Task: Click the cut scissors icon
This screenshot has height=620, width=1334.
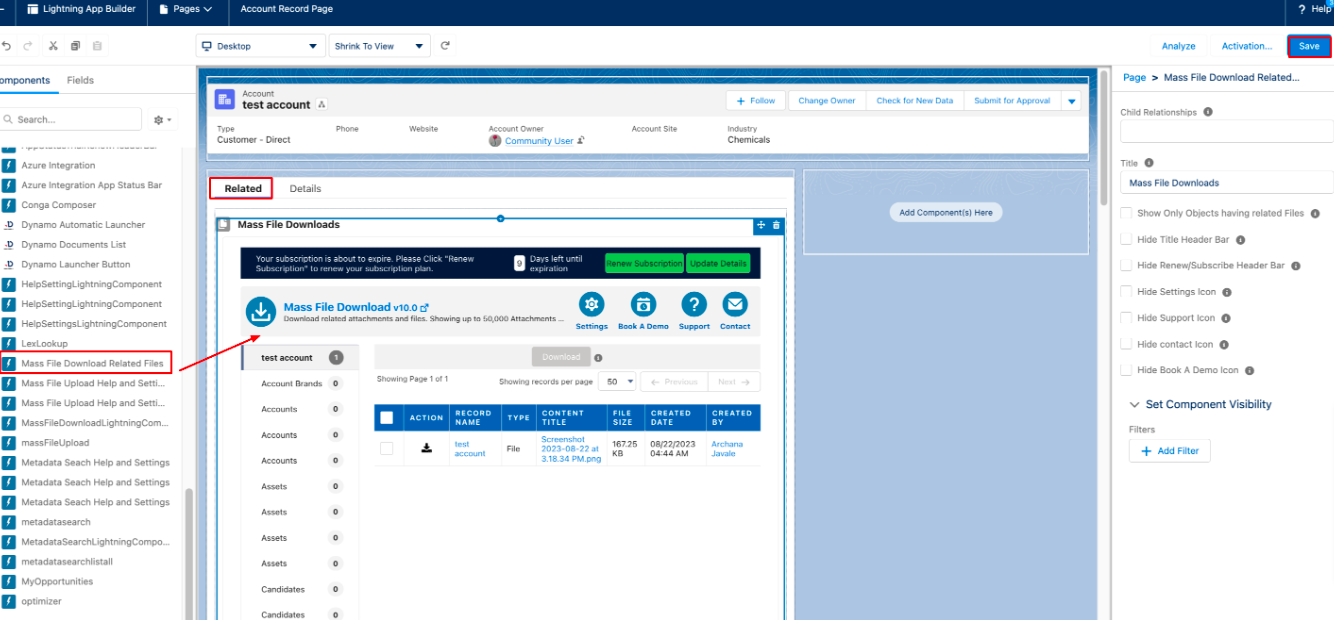Action: point(53,46)
